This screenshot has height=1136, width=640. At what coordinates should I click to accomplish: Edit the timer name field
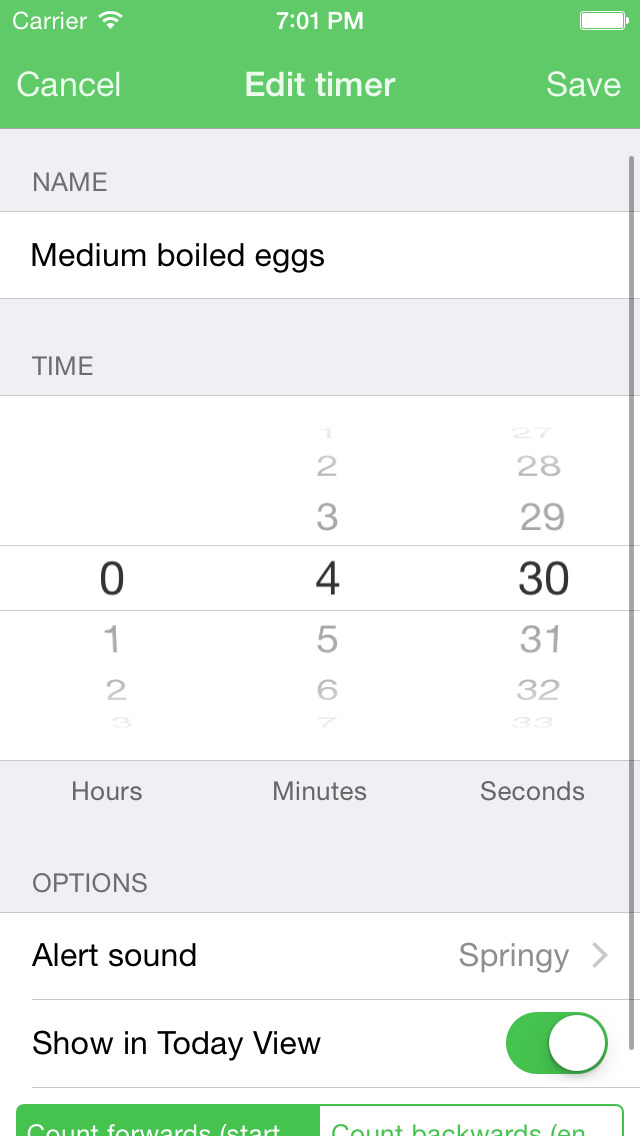[x=177, y=255]
